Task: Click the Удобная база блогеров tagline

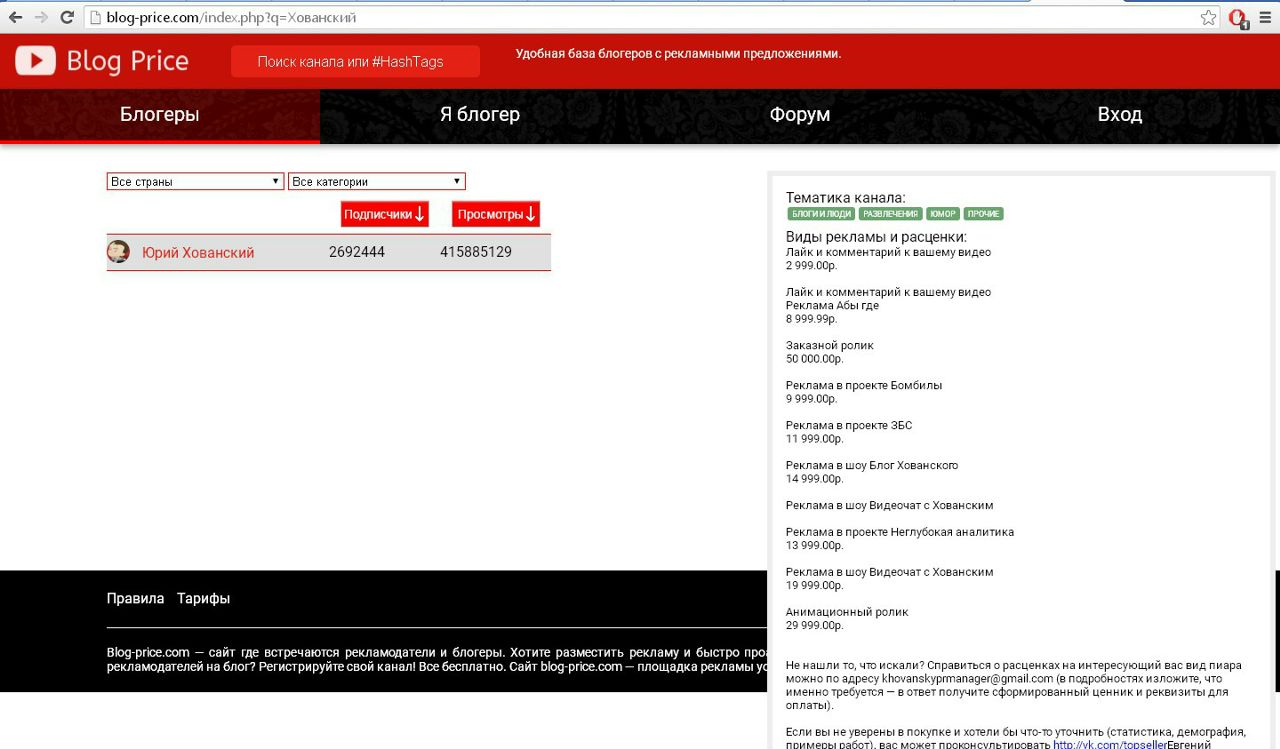Action: (678, 54)
